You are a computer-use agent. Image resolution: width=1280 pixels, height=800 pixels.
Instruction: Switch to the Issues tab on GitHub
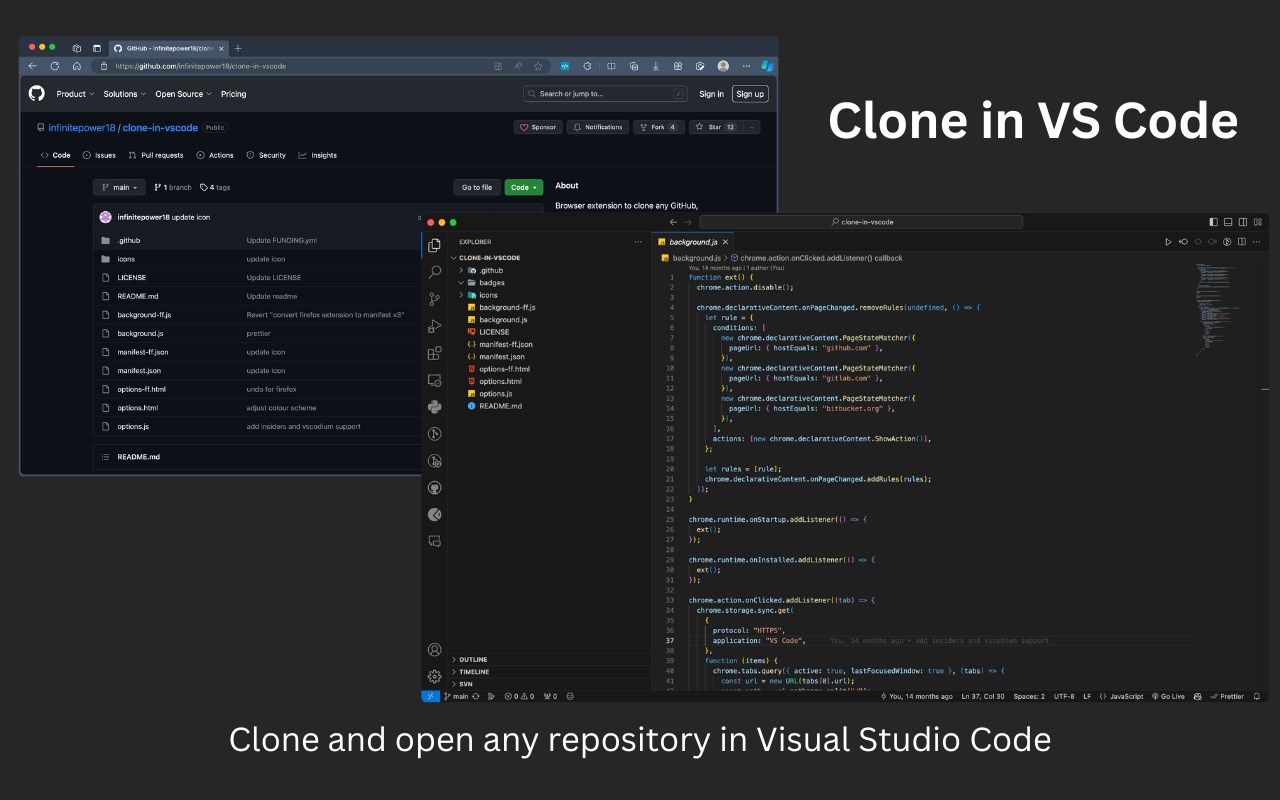pos(99,155)
